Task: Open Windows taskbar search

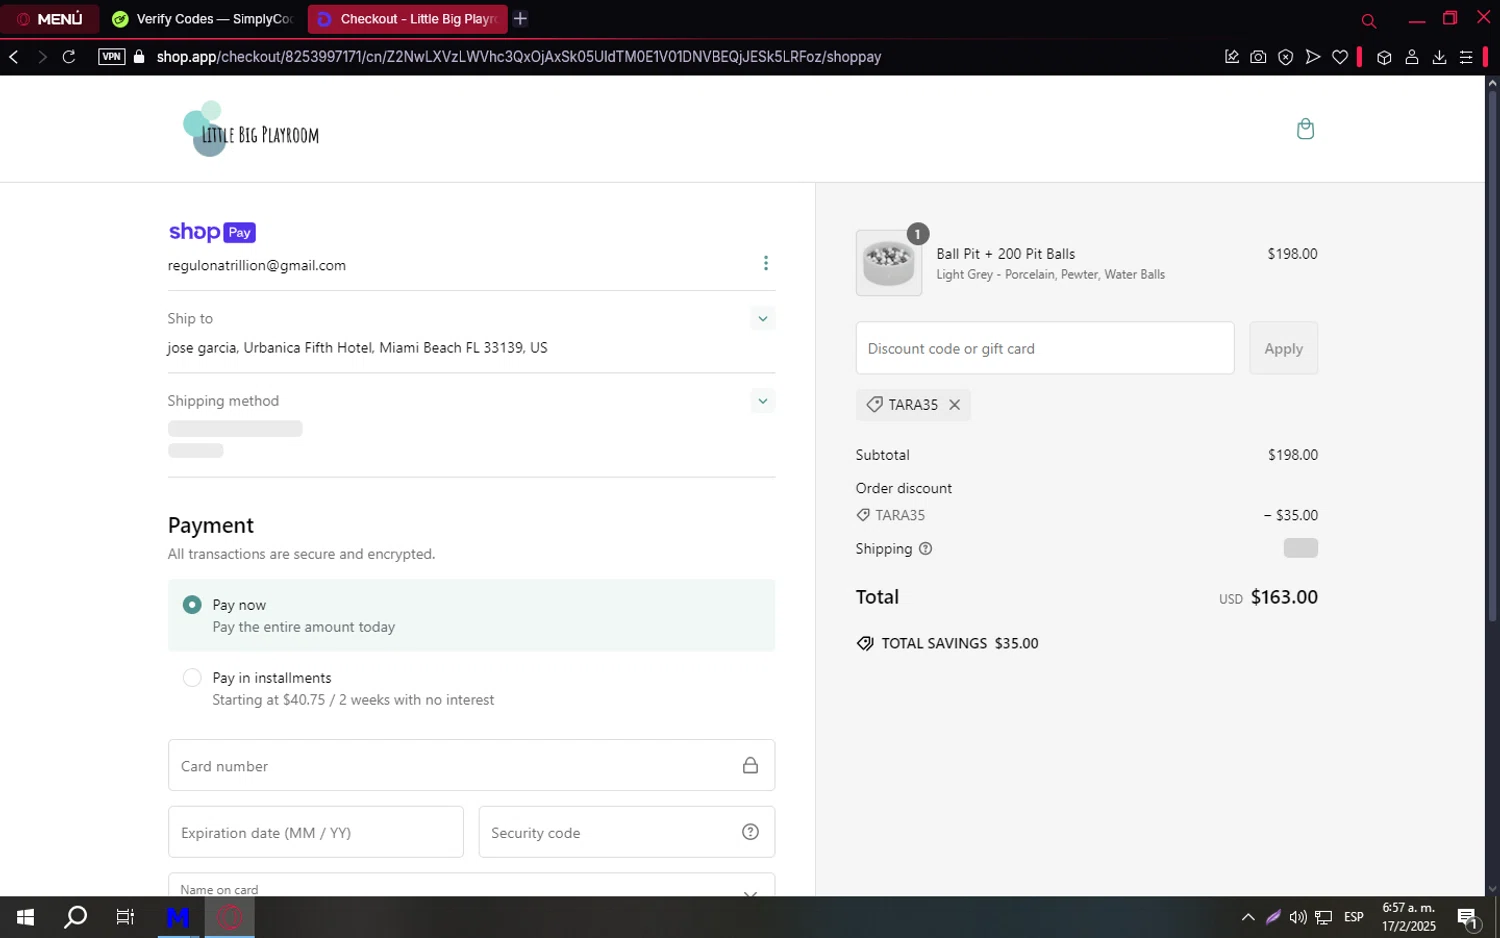Action: pos(75,917)
